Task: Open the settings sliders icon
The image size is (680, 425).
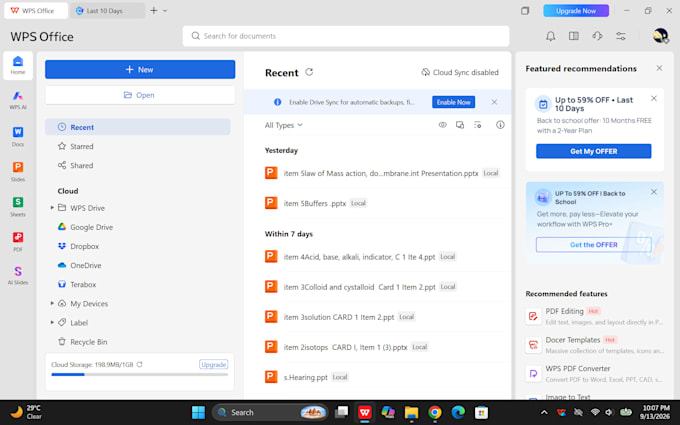Action: pos(621,36)
